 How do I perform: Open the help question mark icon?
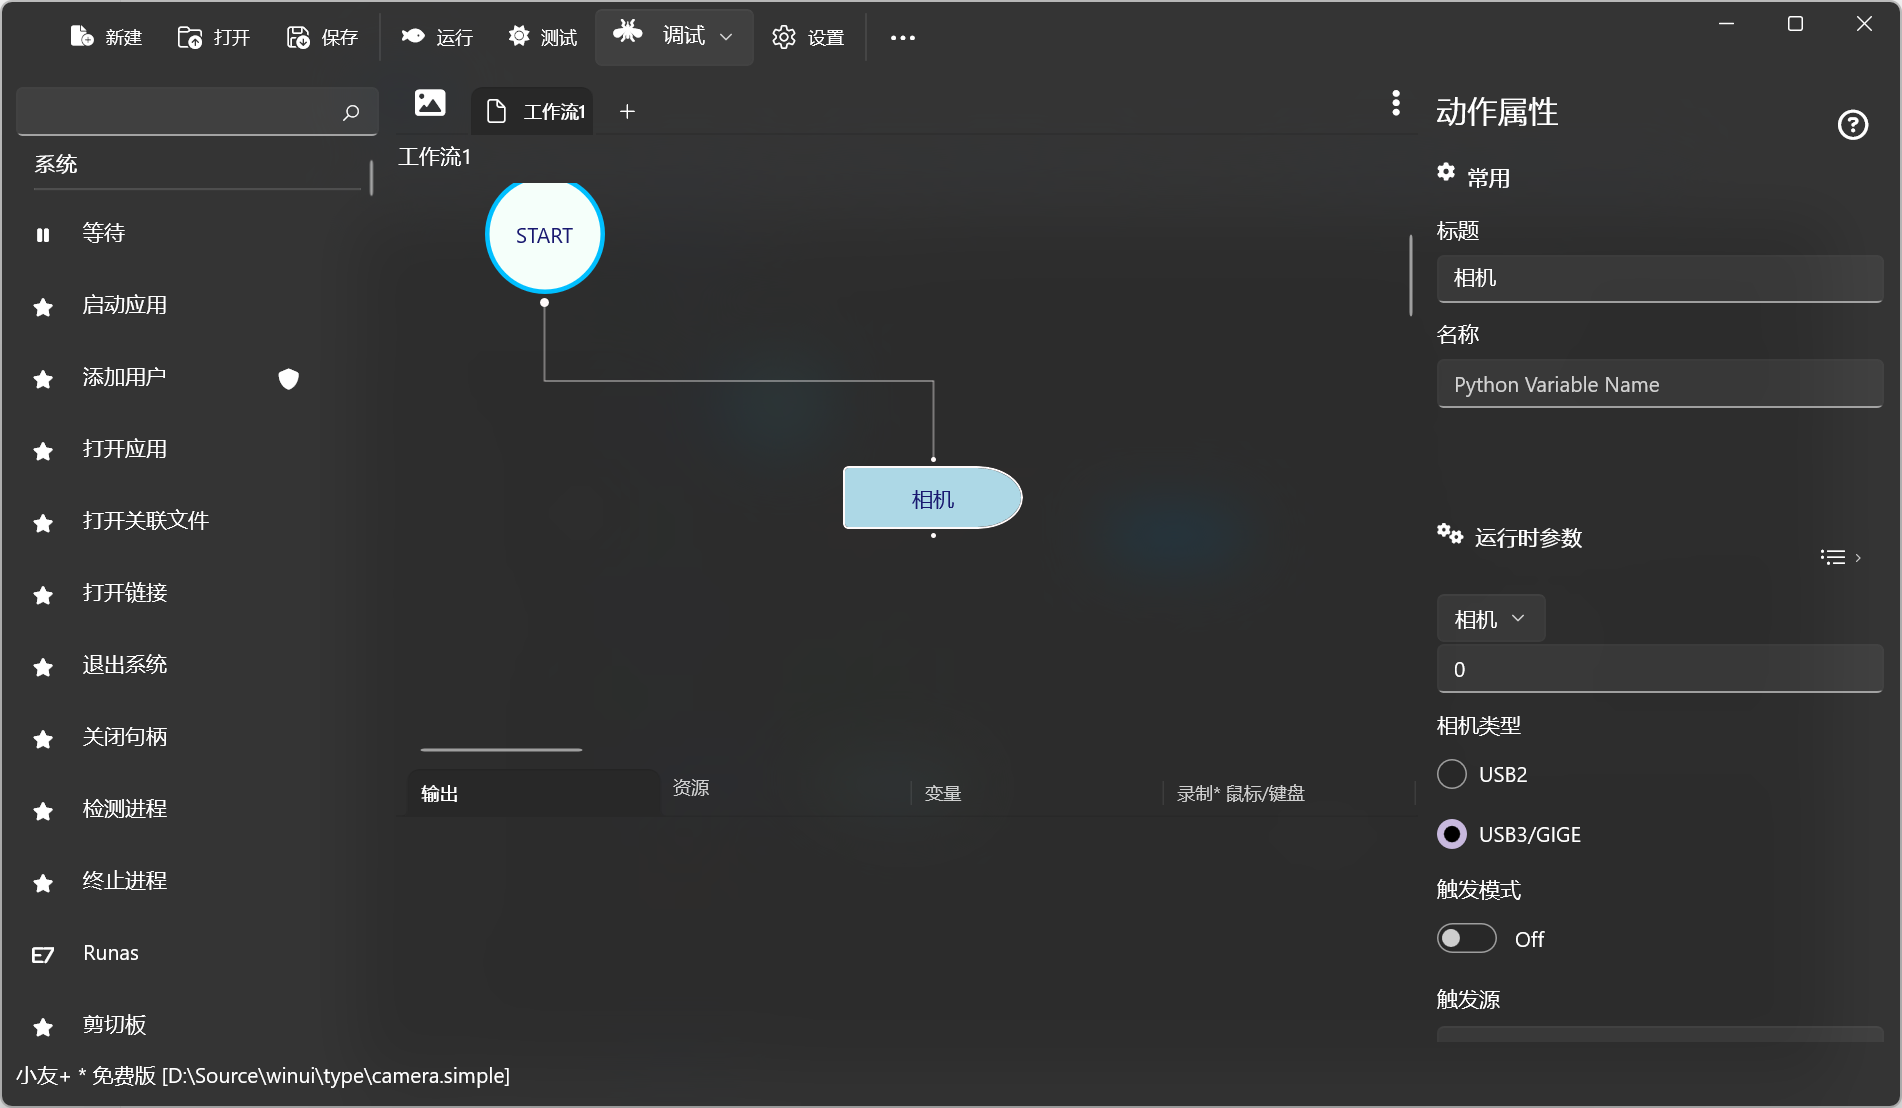[x=1852, y=125]
